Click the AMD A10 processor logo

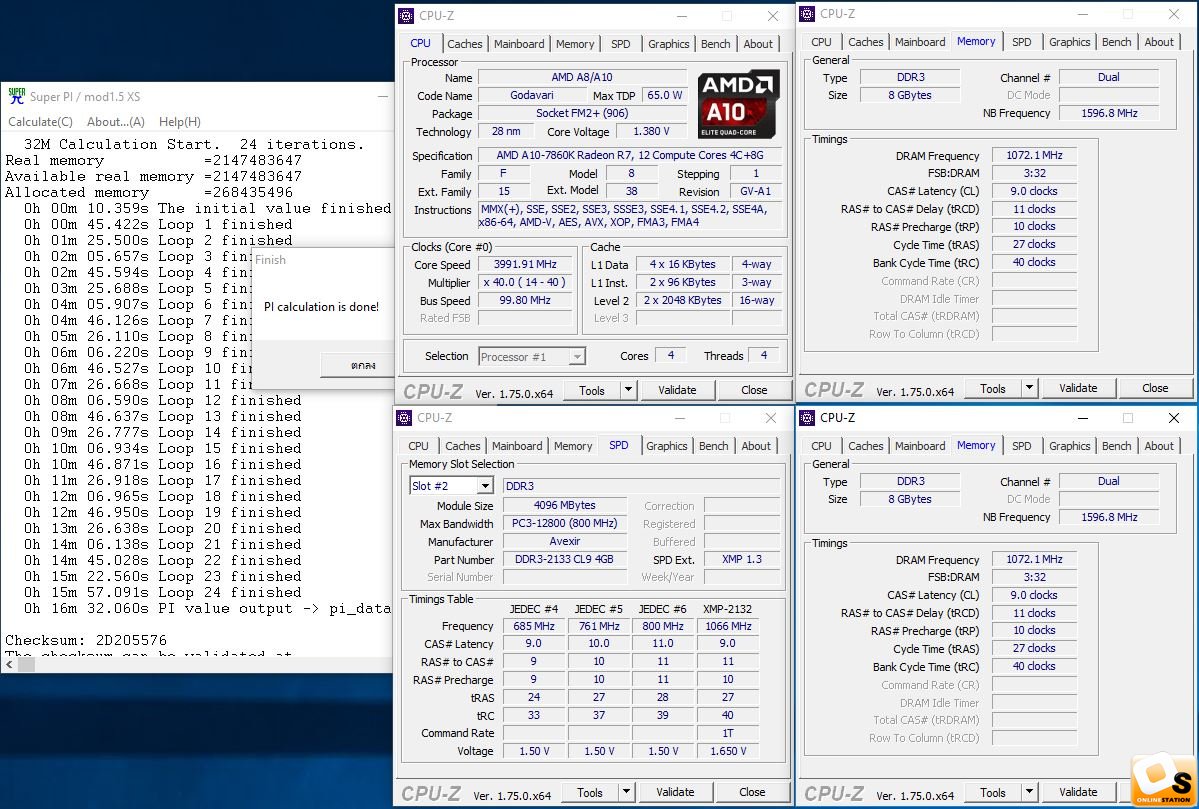pyautogui.click(x=738, y=105)
